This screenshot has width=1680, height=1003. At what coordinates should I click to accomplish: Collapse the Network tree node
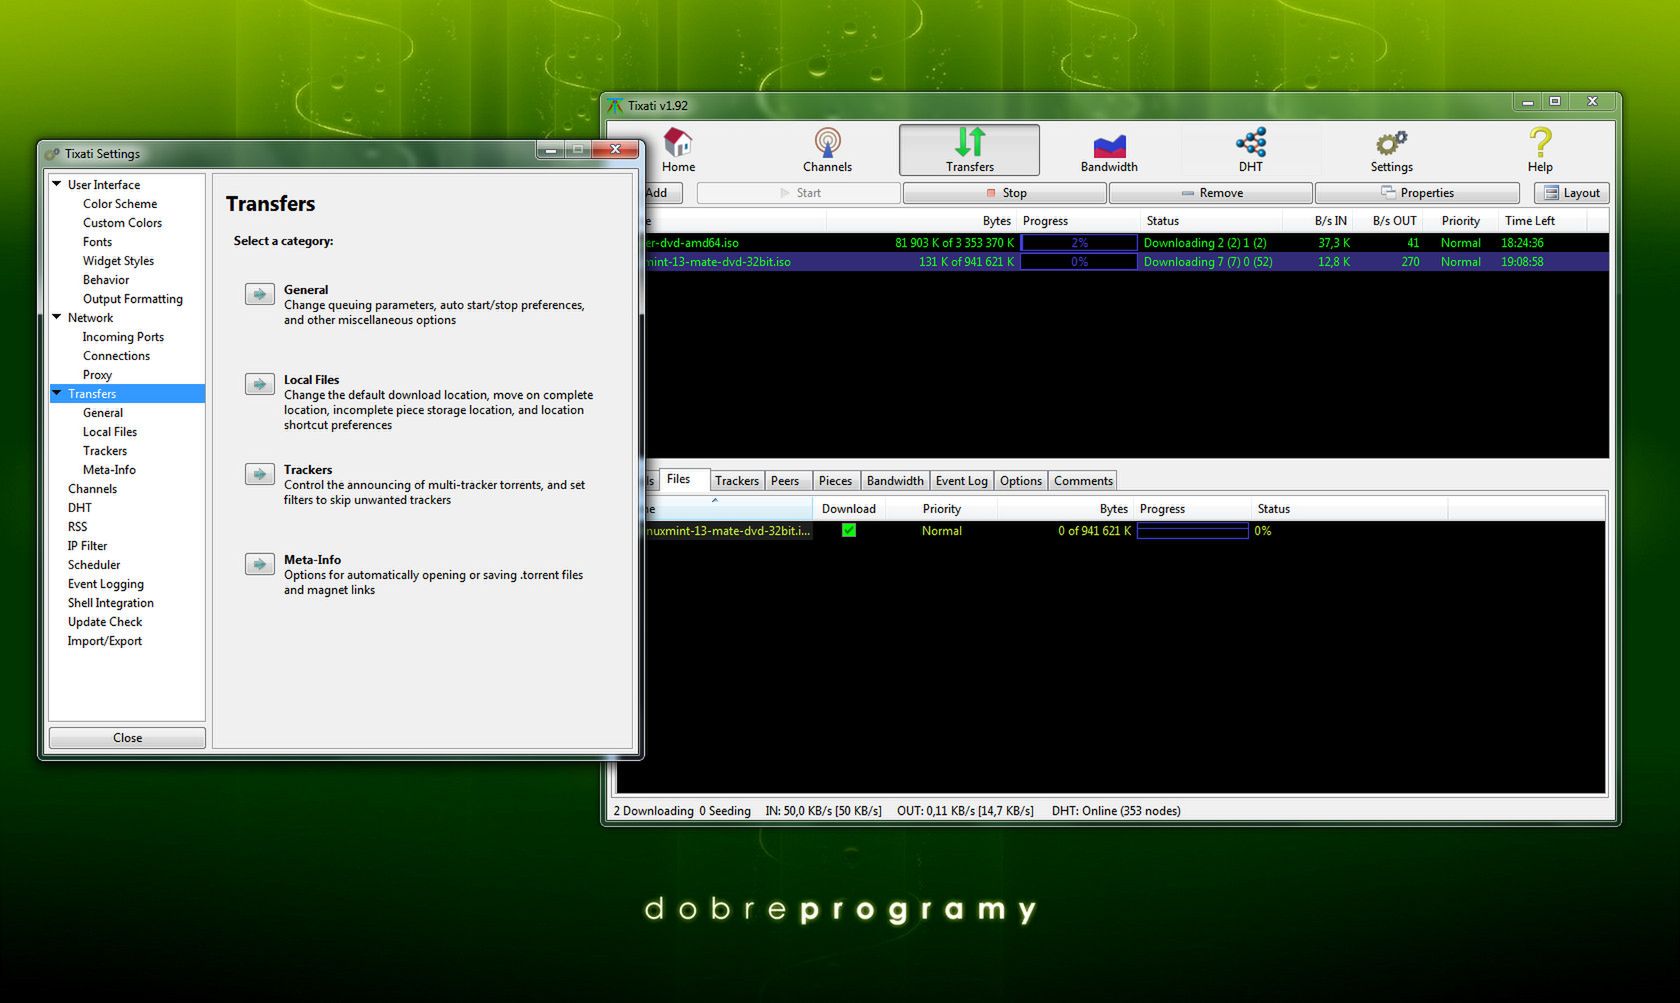pyautogui.click(x=57, y=317)
